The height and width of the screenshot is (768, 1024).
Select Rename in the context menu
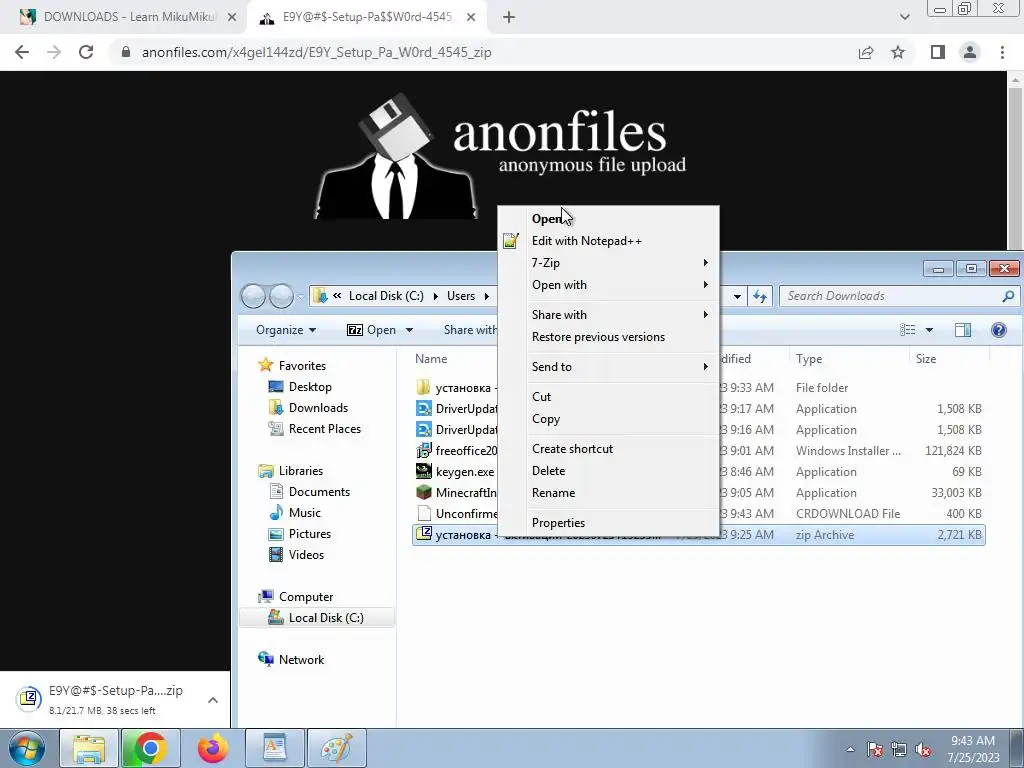pos(609,493)
